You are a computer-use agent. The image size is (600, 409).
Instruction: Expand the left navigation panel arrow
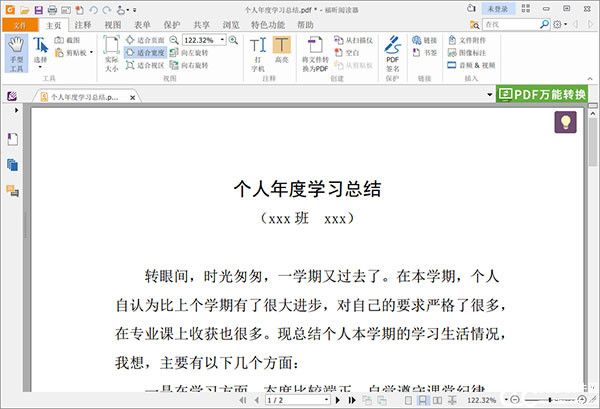click(16, 110)
